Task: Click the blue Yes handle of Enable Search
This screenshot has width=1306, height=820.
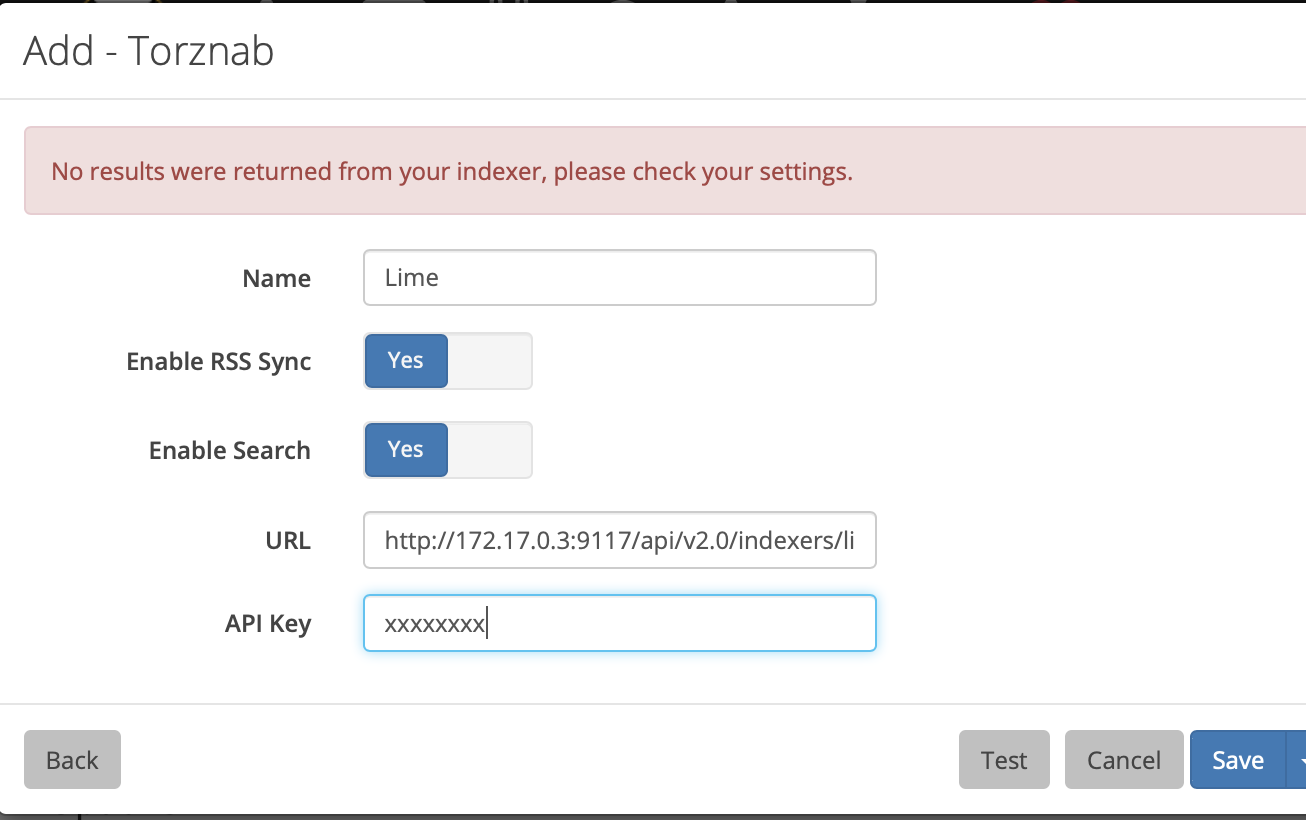Action: pos(406,450)
